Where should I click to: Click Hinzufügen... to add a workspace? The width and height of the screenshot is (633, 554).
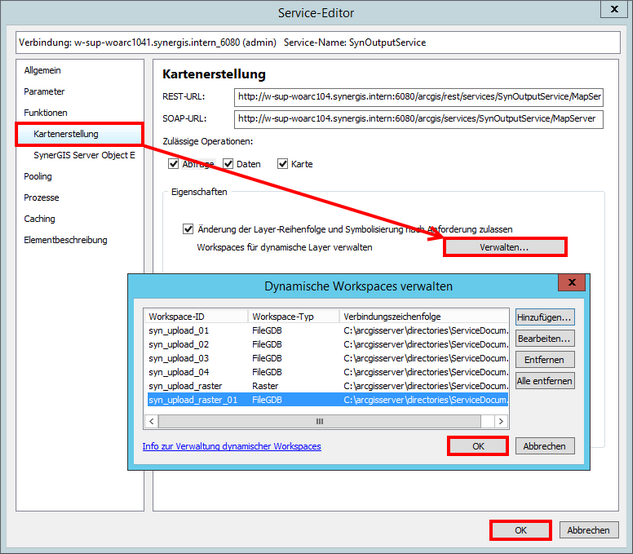[545, 317]
